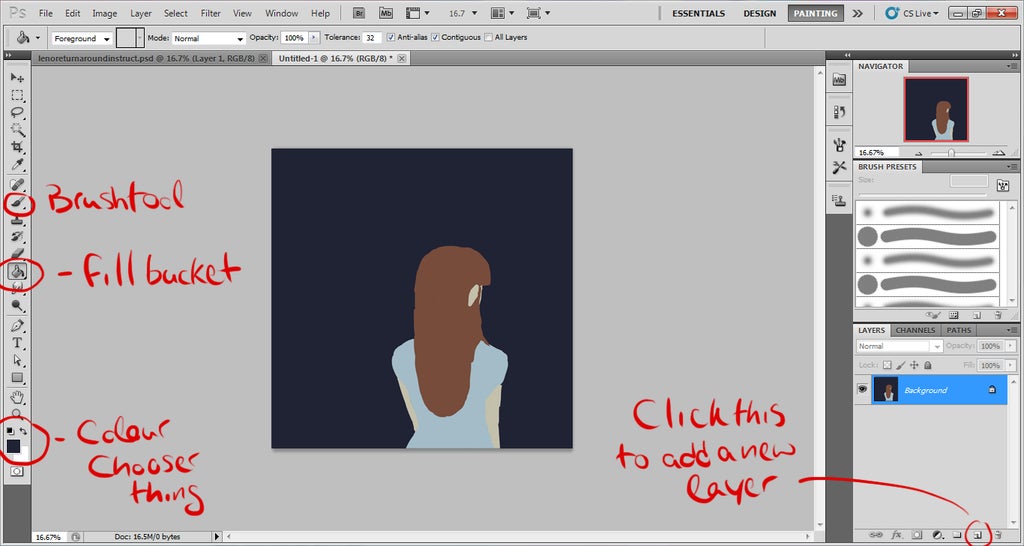Activate the Hand tool

click(17, 396)
